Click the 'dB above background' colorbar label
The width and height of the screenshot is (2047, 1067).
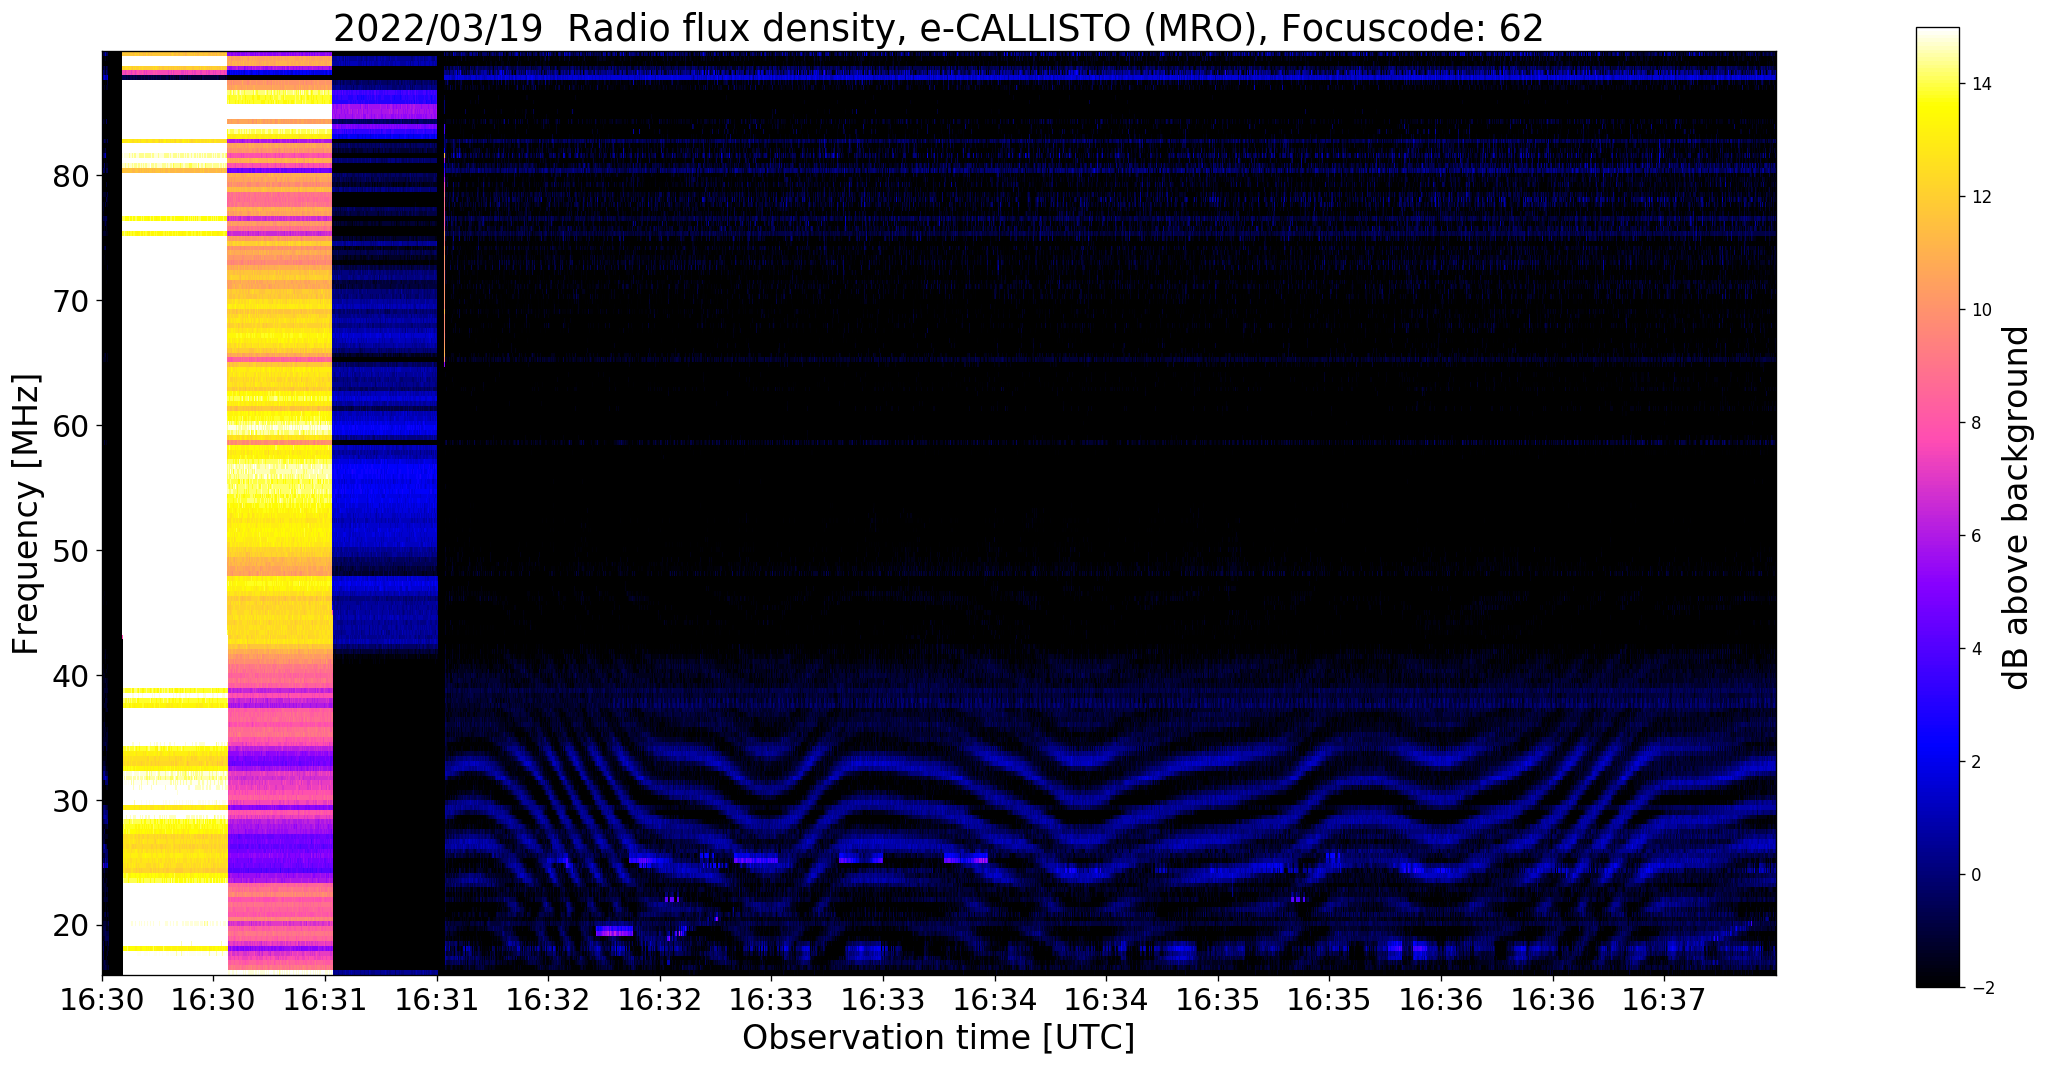(x=2017, y=507)
